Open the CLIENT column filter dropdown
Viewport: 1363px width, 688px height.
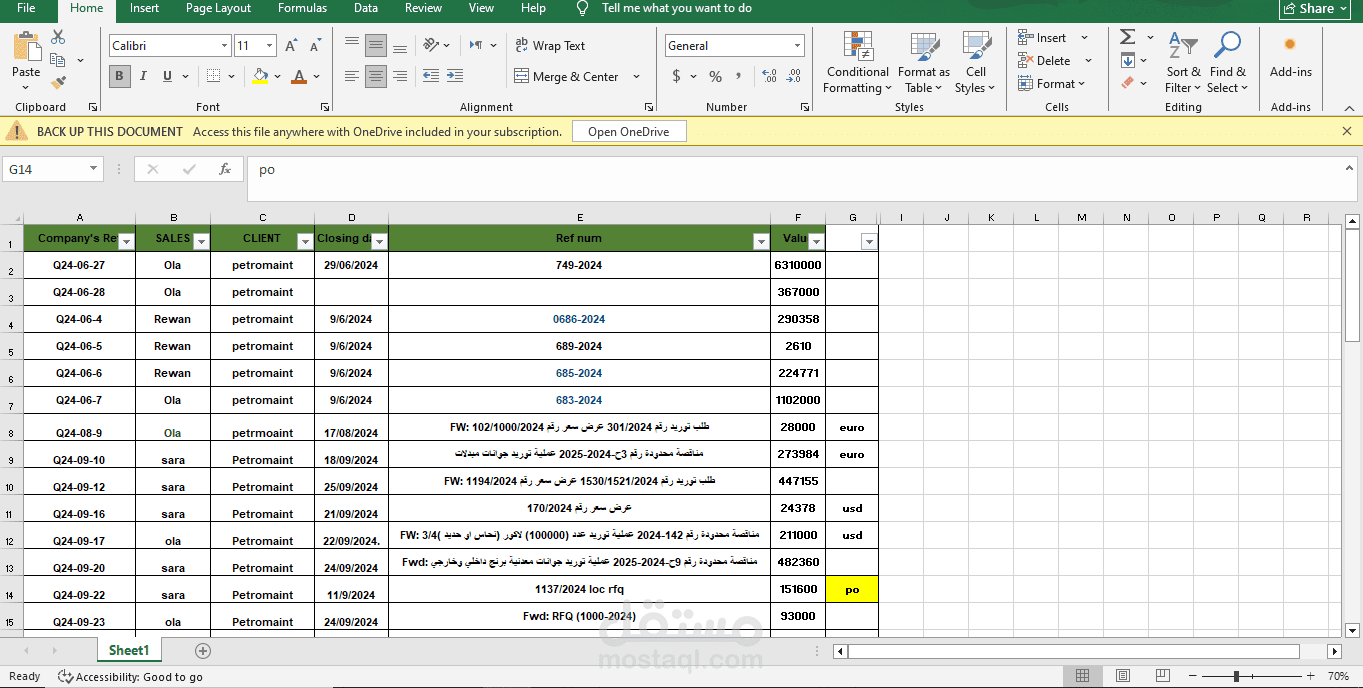(x=305, y=241)
